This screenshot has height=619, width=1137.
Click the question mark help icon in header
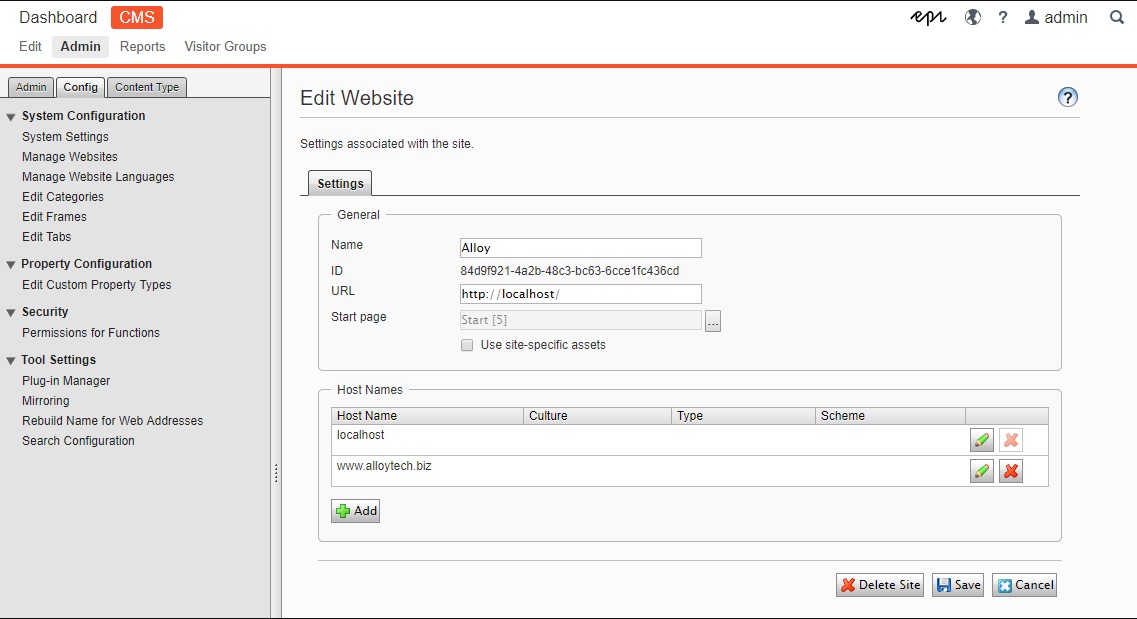(1002, 18)
